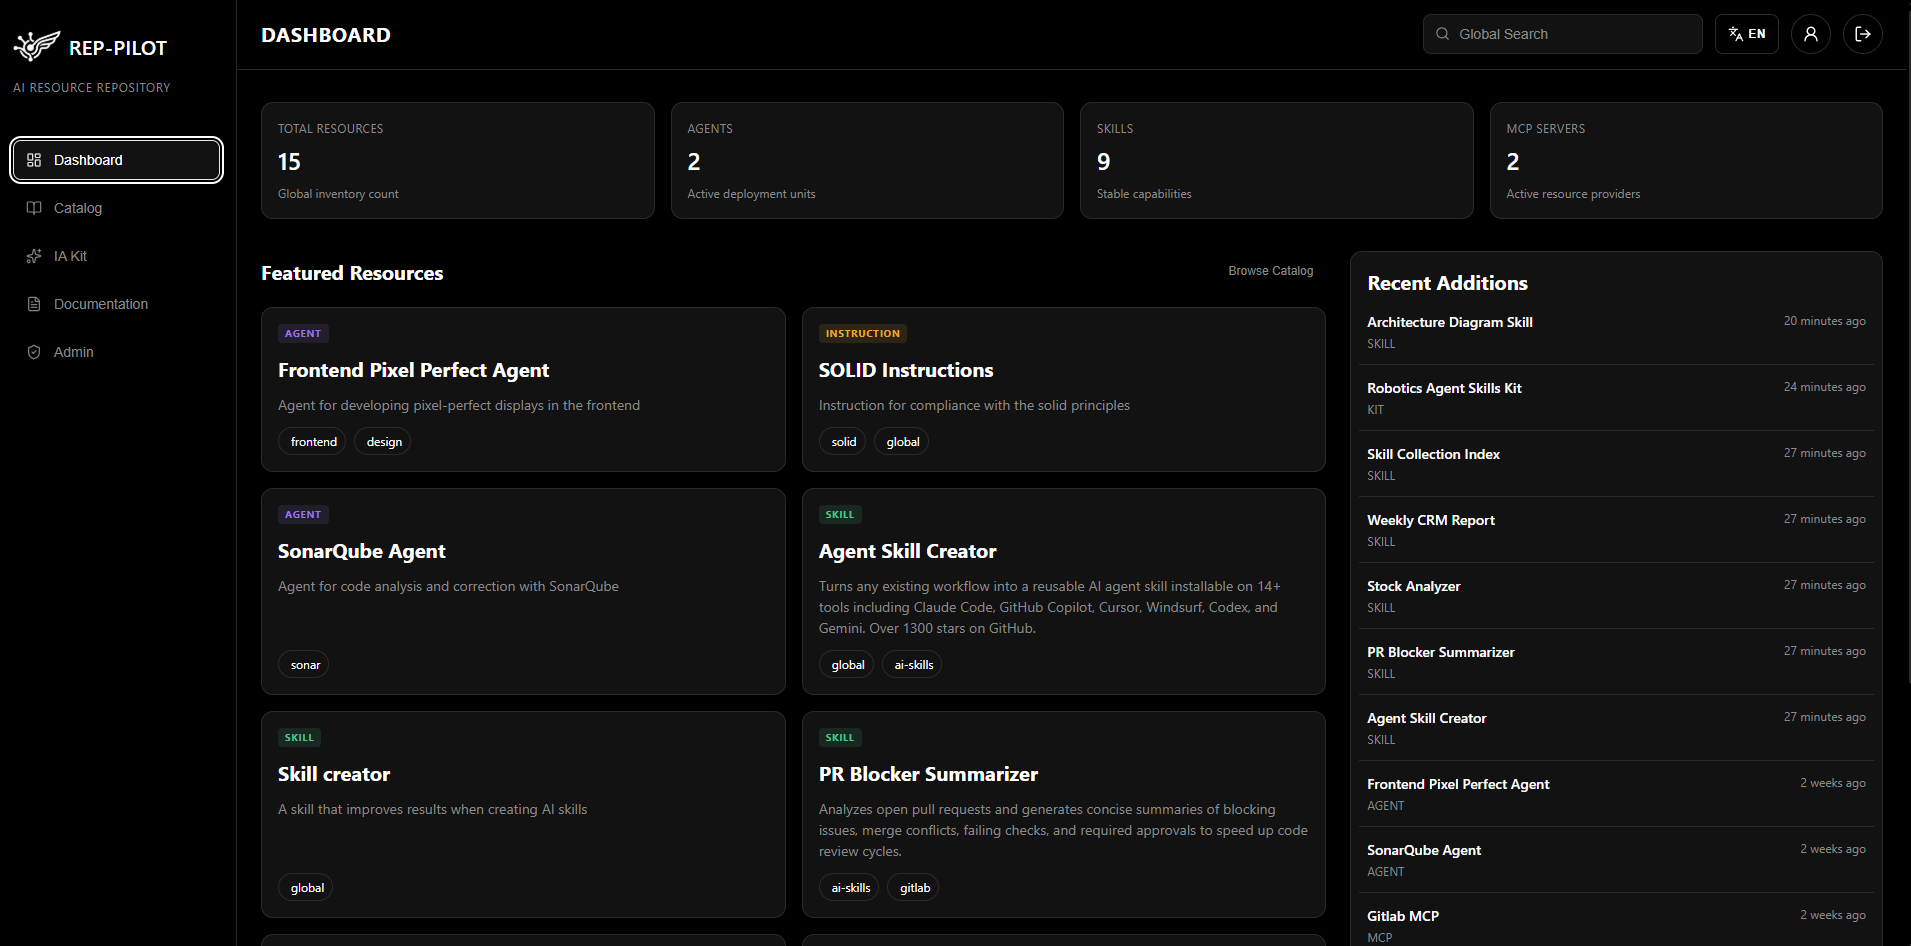Viewport: 1911px width, 946px height.
Task: Click the solid tag chip
Action: pyautogui.click(x=843, y=442)
